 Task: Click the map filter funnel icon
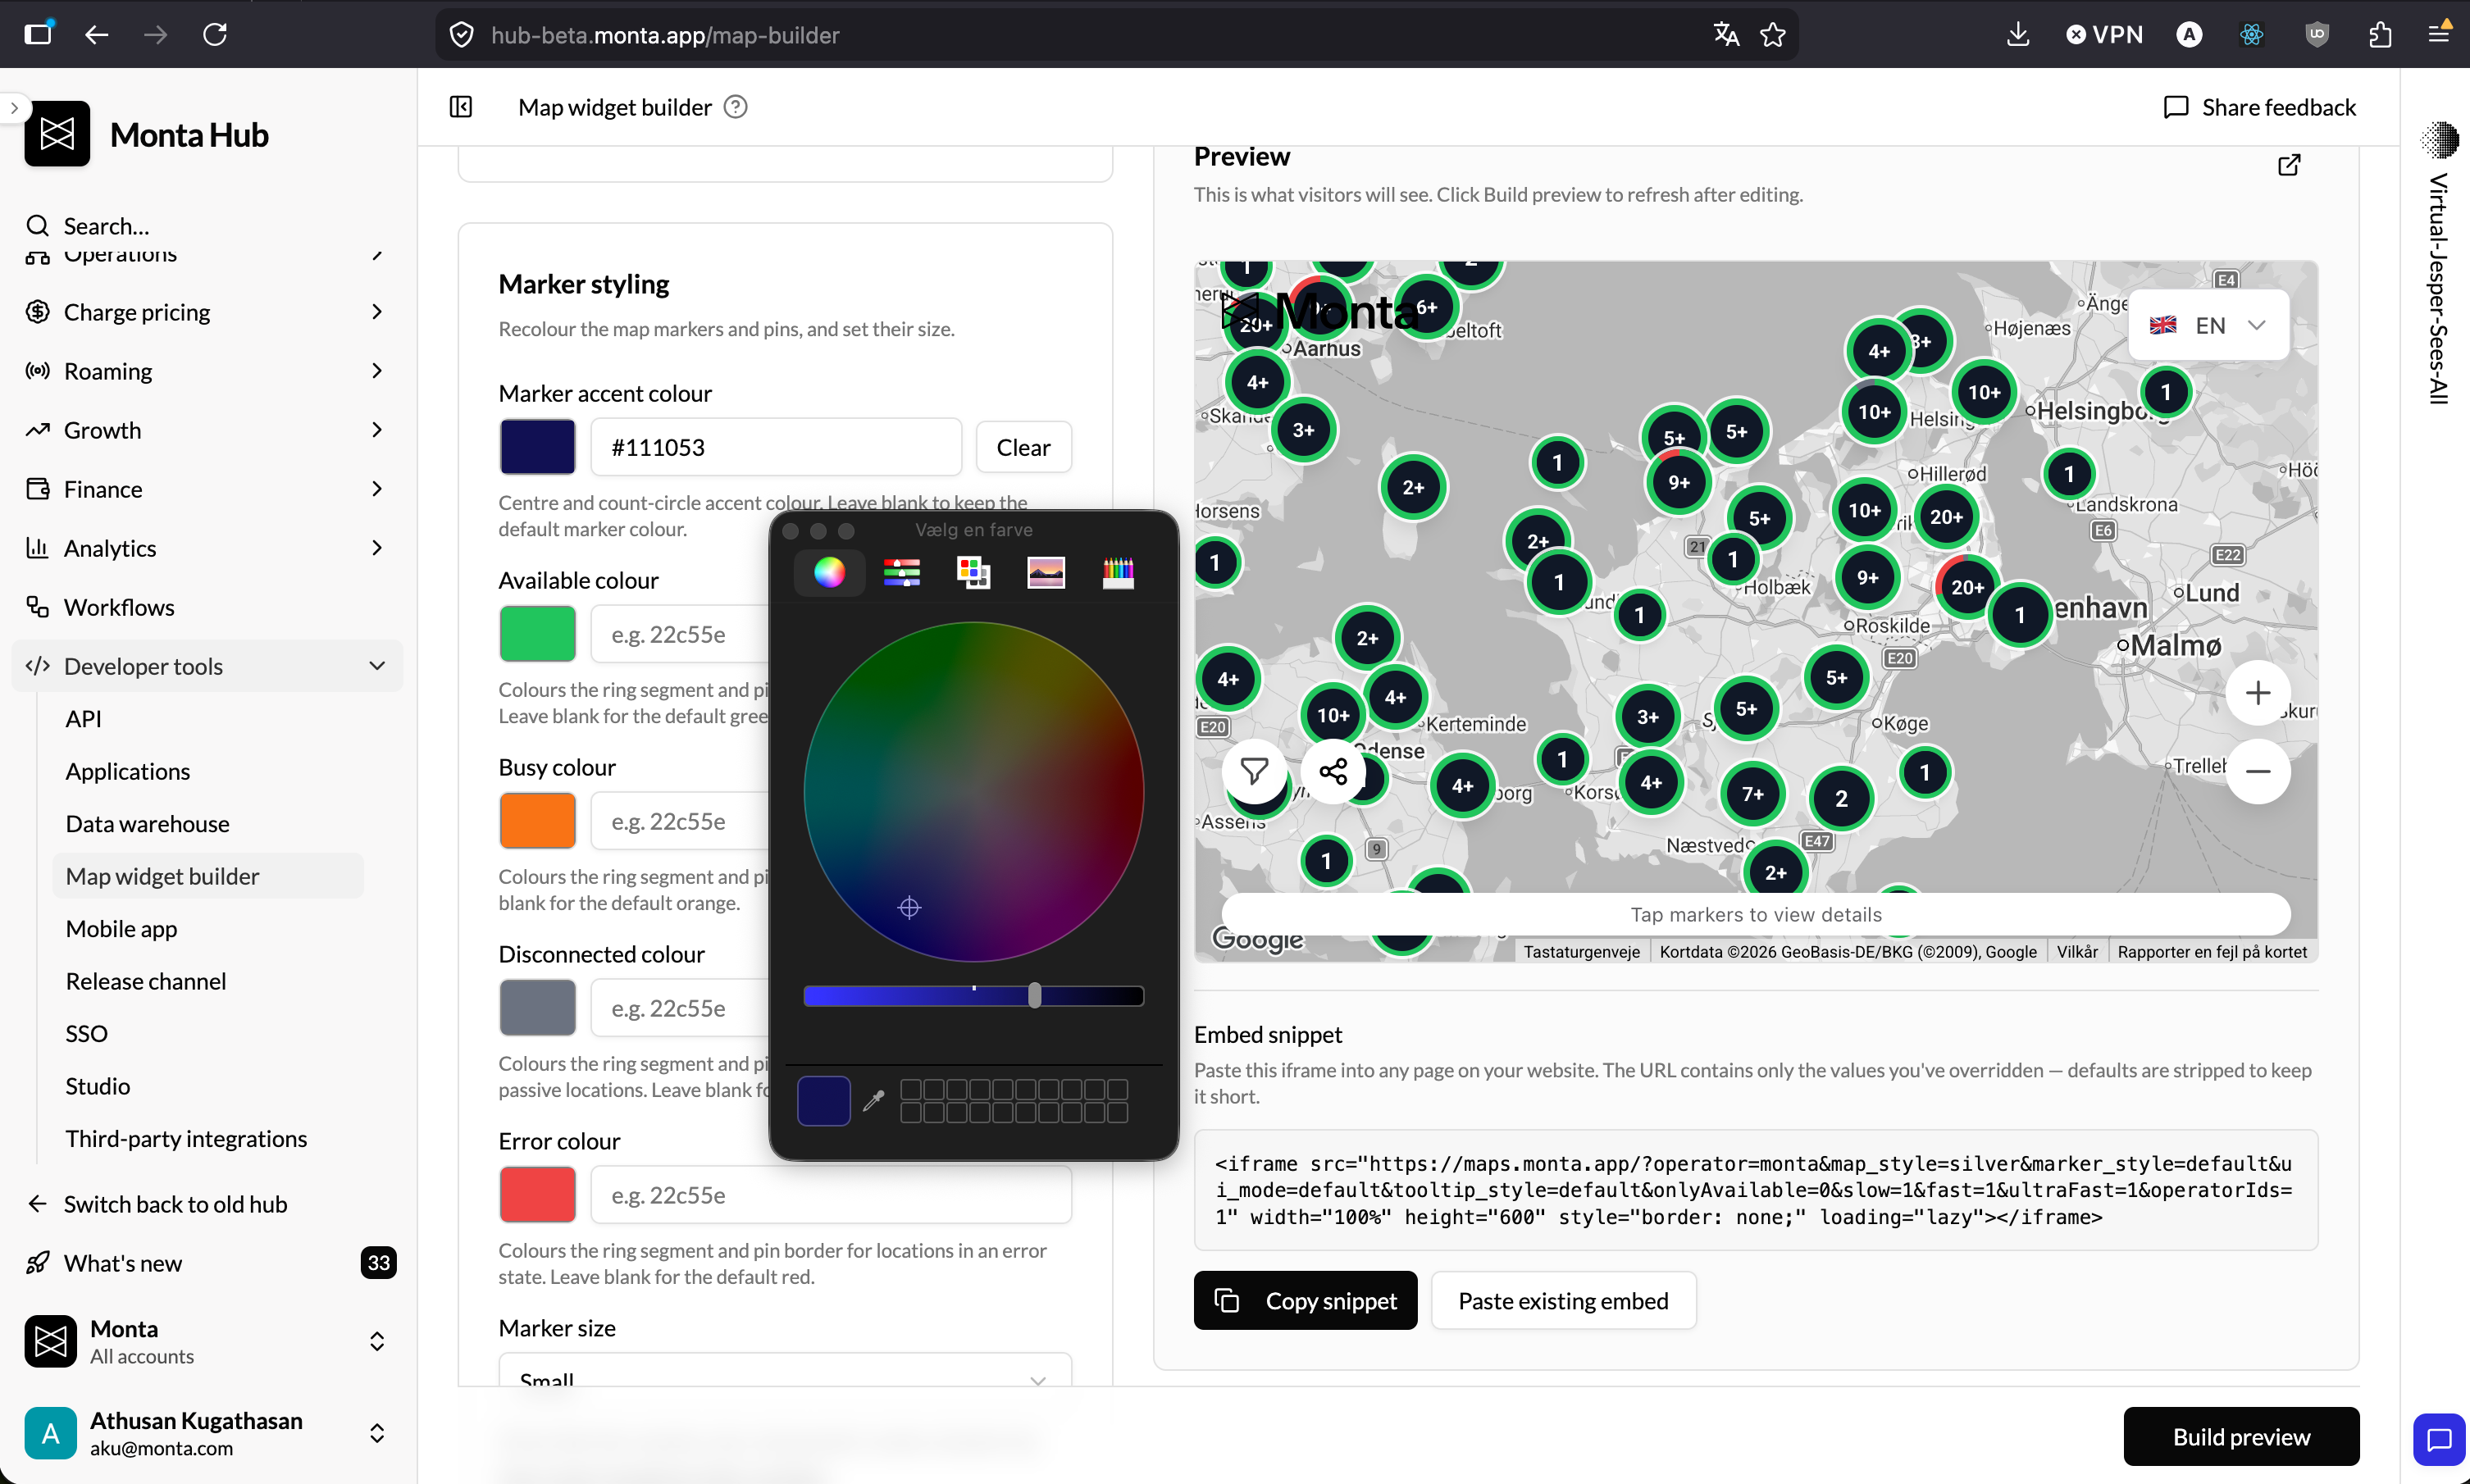coord(1254,771)
